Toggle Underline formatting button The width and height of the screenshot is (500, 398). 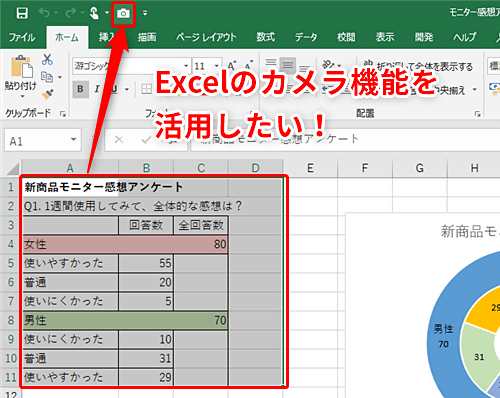[x=114, y=89]
